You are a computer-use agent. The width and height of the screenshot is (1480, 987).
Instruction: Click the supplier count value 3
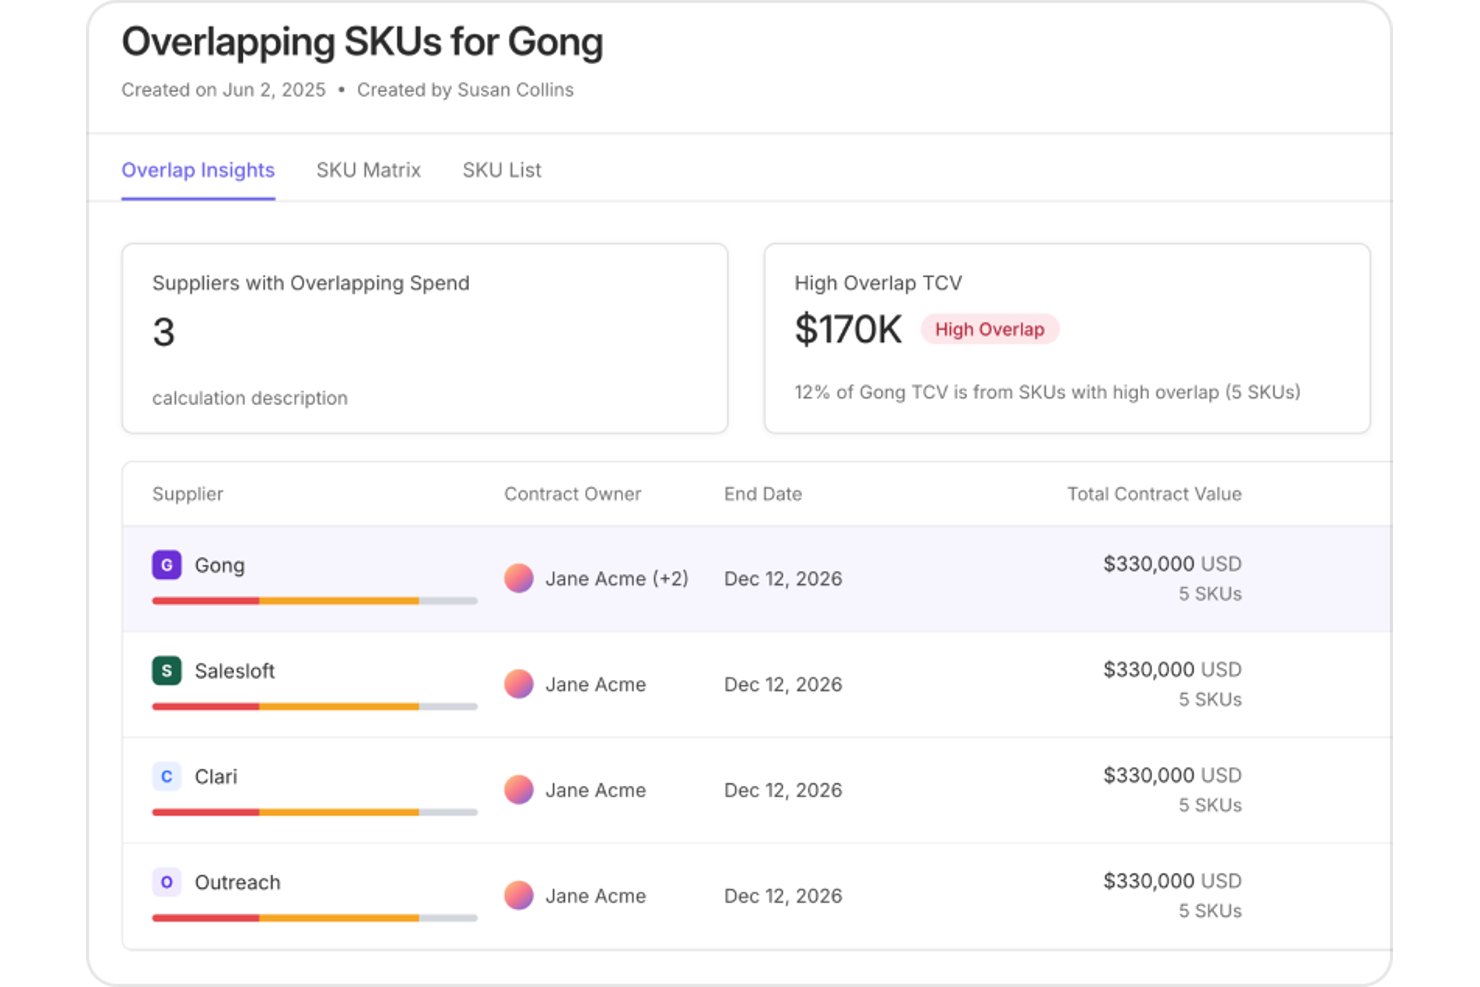(164, 332)
